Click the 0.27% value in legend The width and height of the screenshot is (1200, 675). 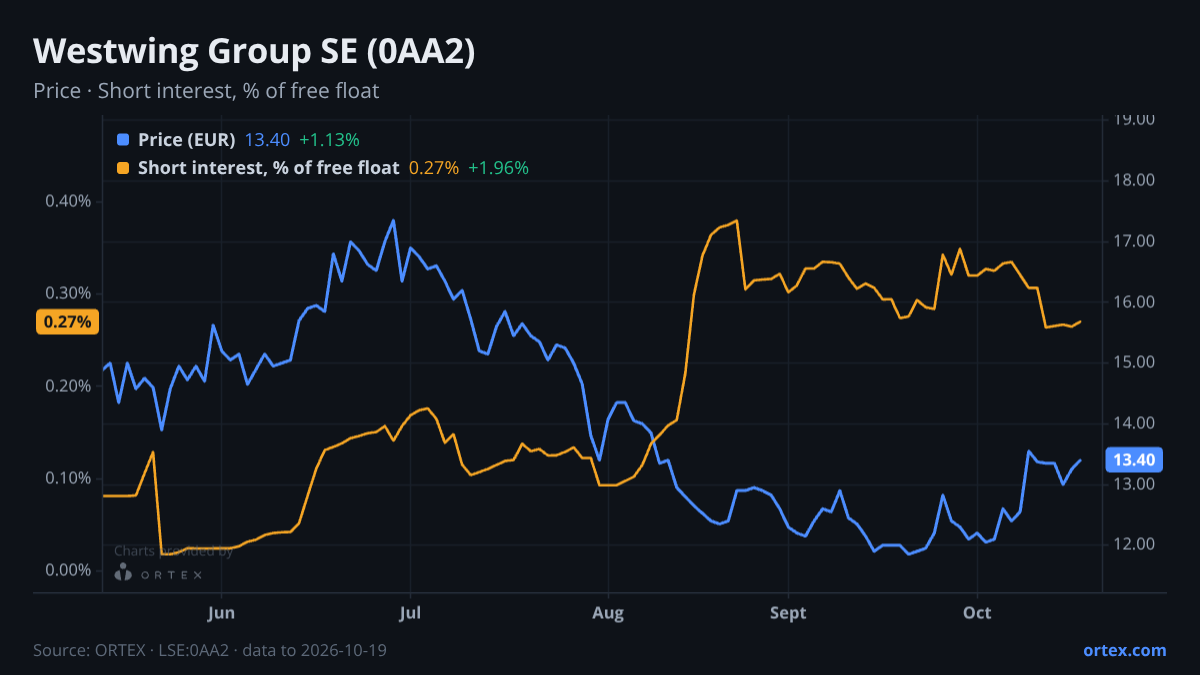(434, 168)
